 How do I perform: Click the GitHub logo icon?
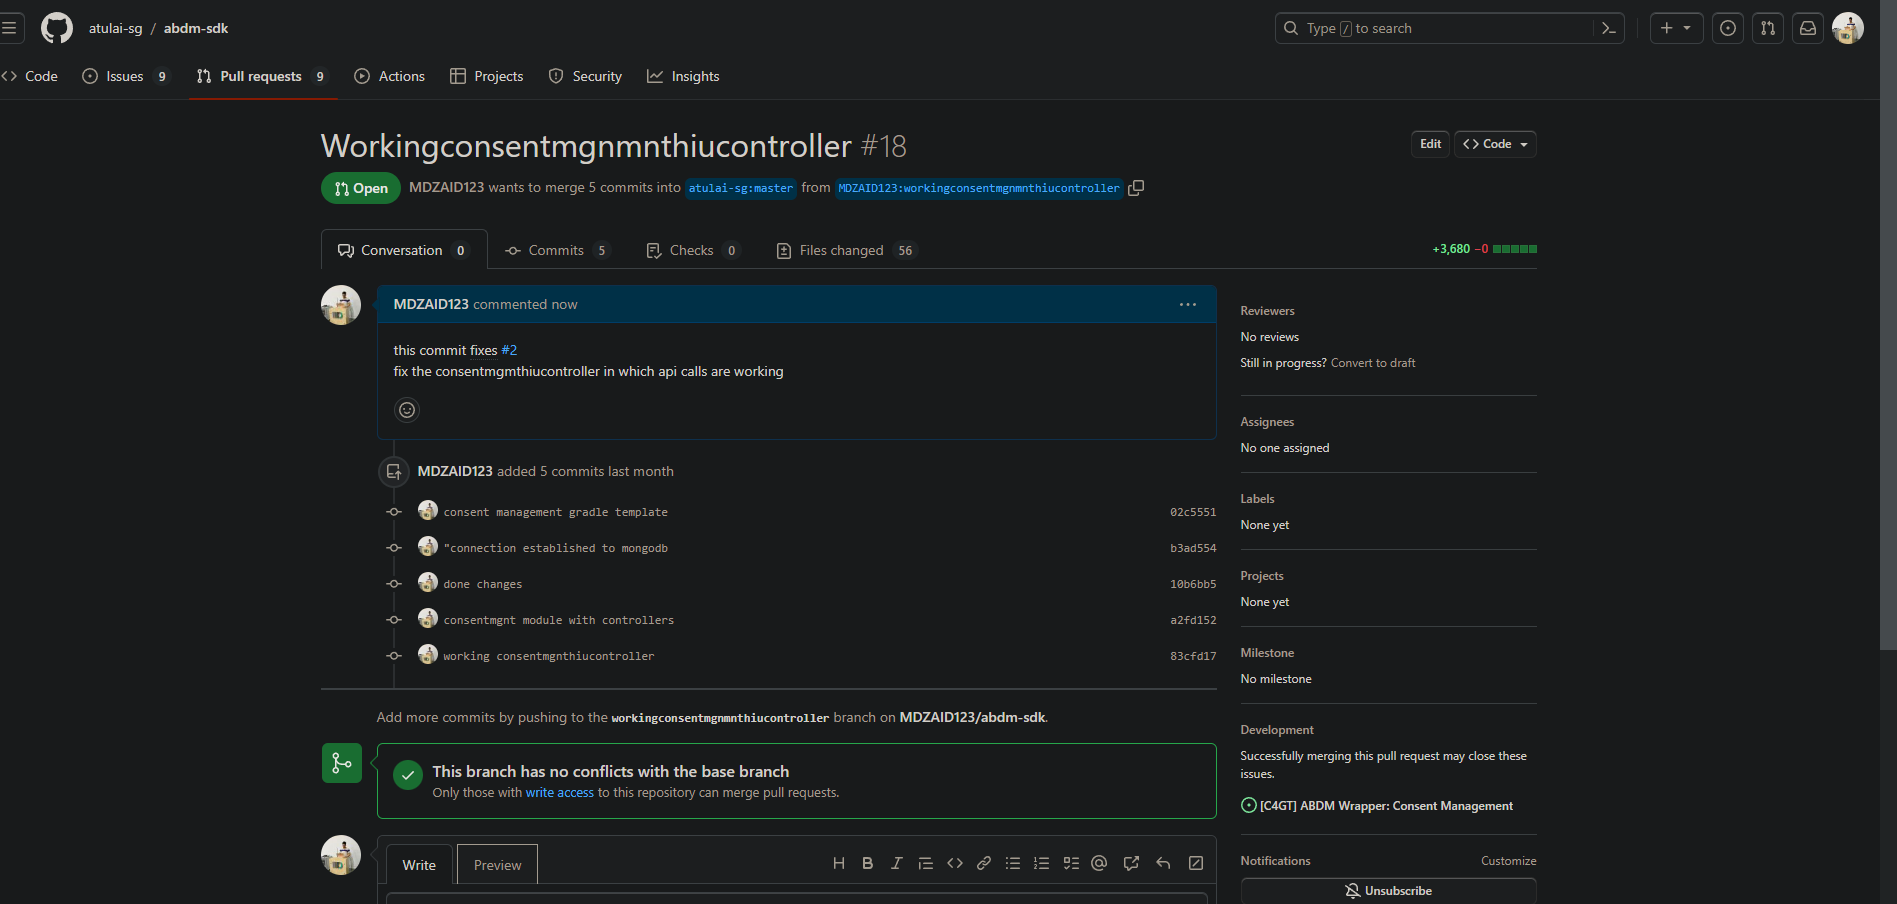[57, 28]
